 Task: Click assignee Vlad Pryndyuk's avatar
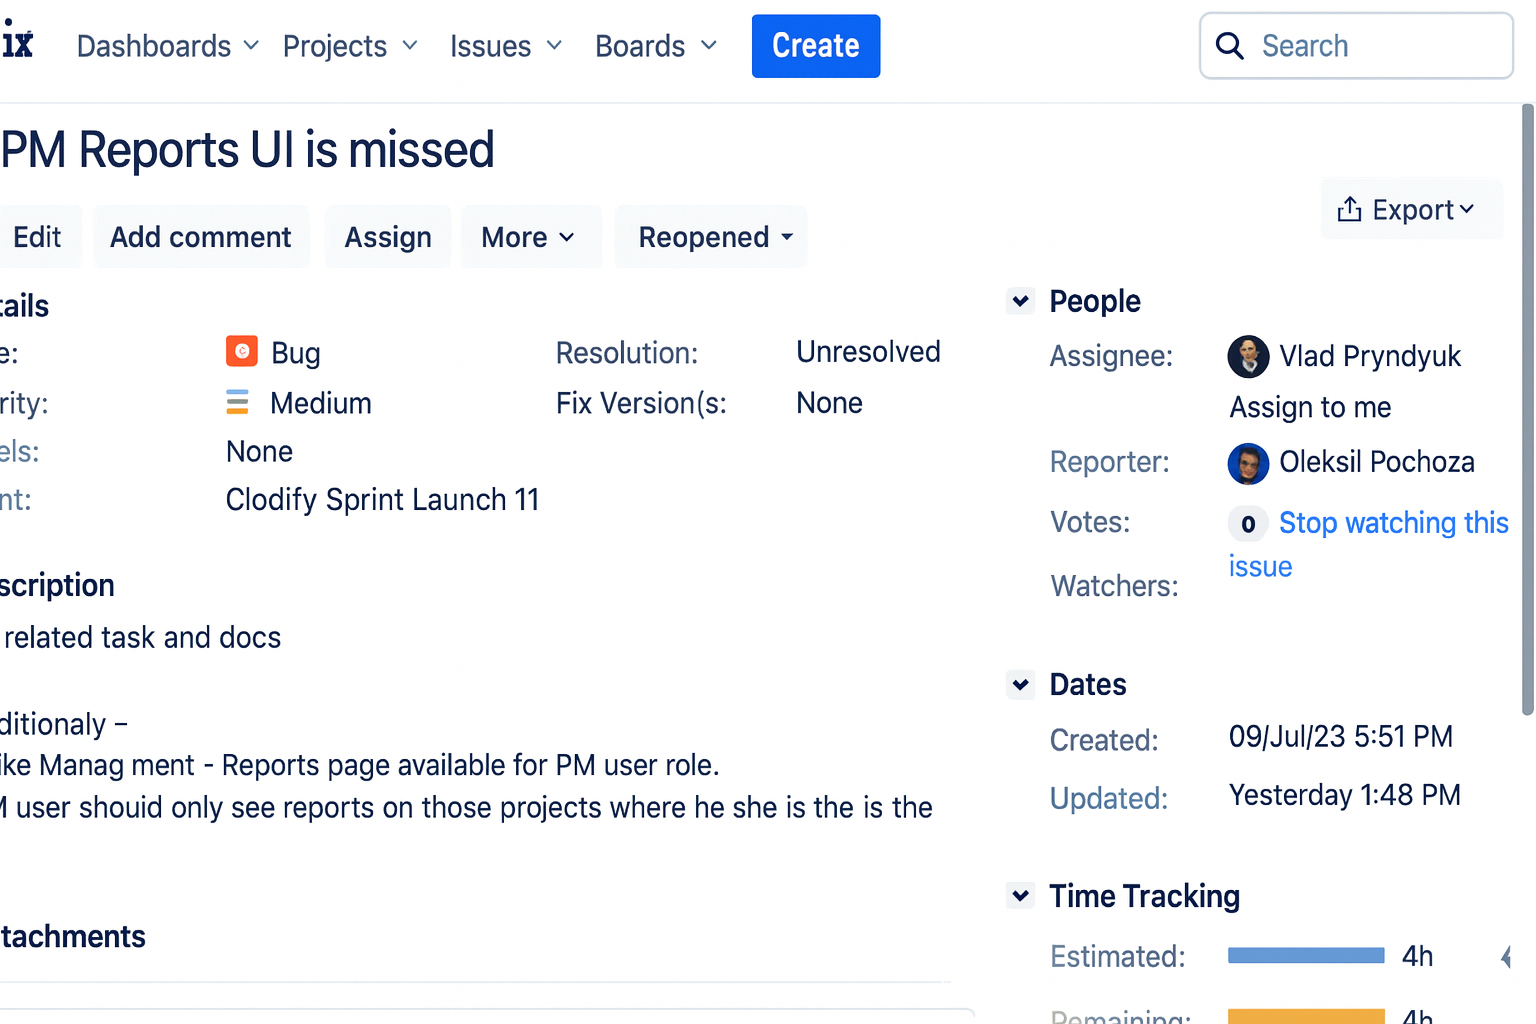[x=1248, y=356]
